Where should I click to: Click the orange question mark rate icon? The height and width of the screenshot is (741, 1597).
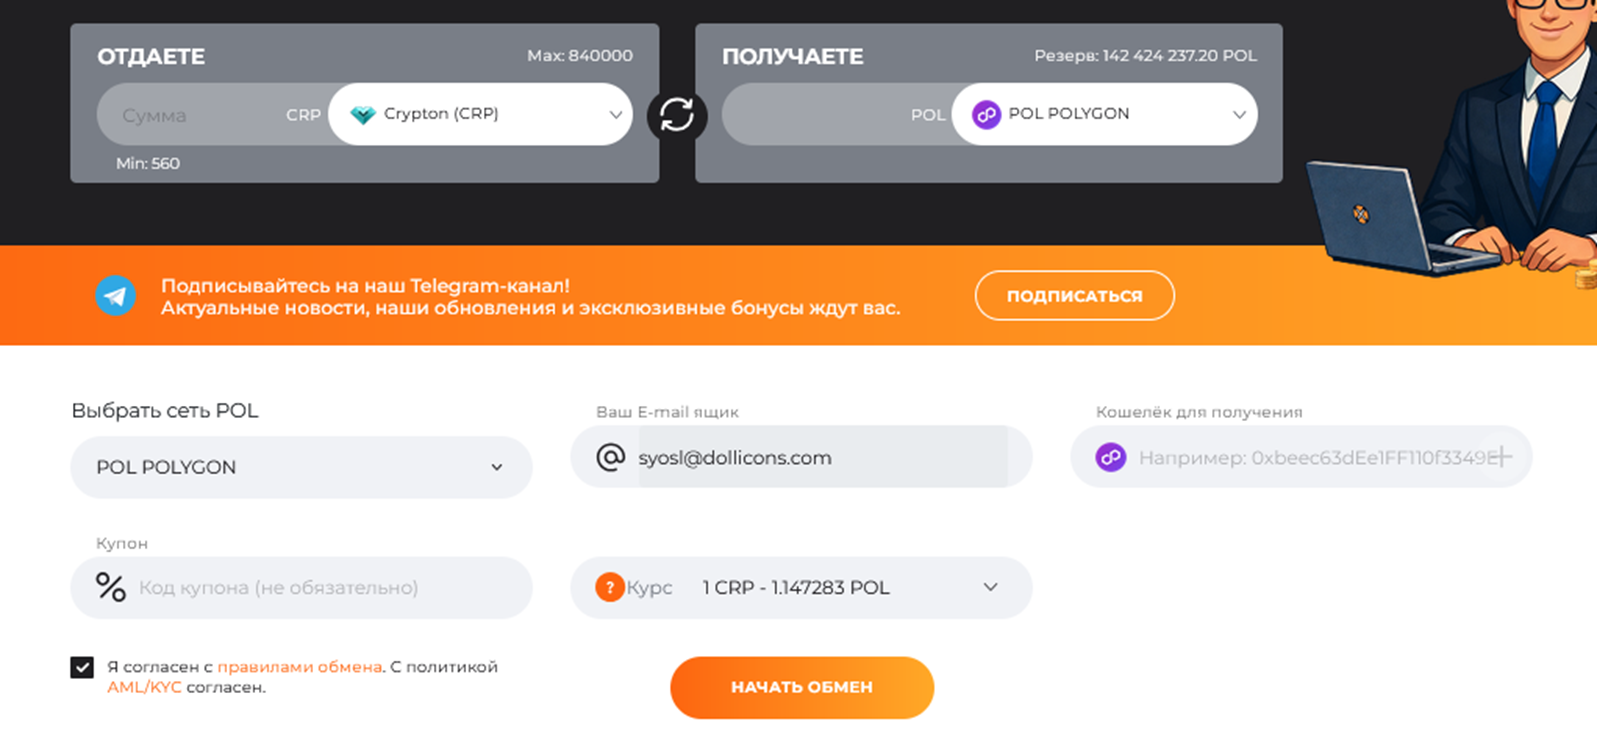coord(609,587)
